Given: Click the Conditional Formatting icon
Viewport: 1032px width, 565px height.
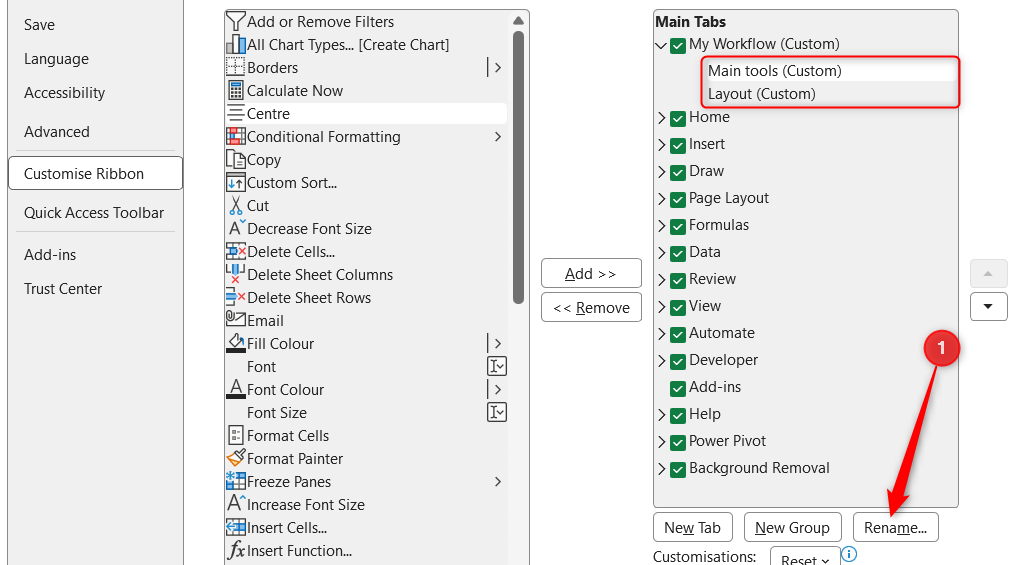Looking at the screenshot, I should tap(236, 136).
